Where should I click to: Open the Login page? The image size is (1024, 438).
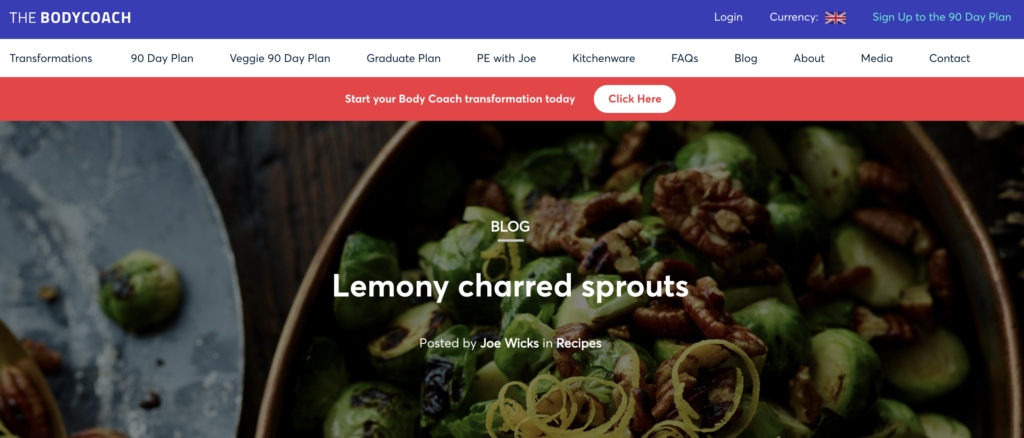(728, 18)
